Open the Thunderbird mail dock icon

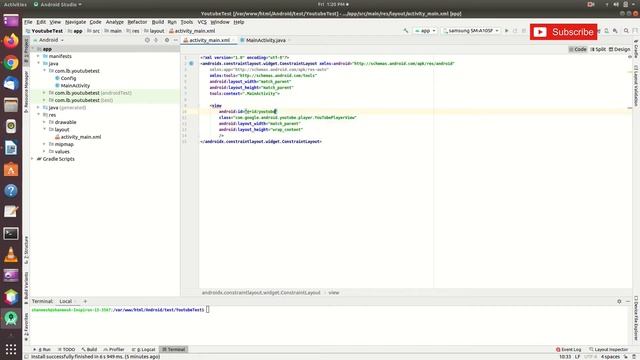[x=11, y=84]
